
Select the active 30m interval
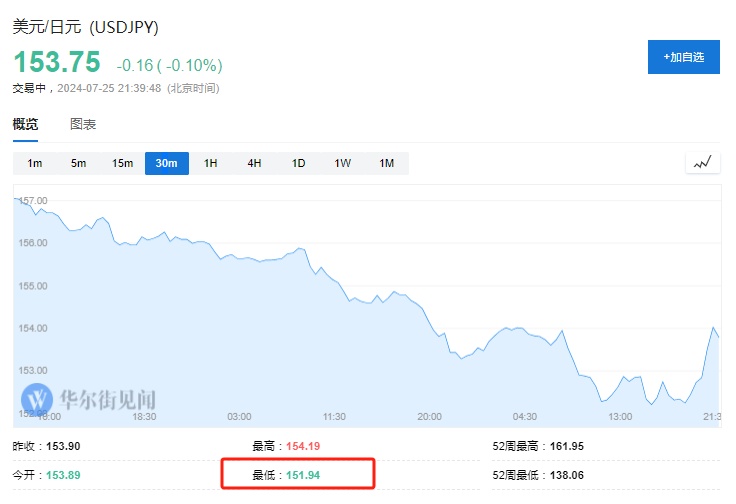pyautogui.click(x=167, y=163)
